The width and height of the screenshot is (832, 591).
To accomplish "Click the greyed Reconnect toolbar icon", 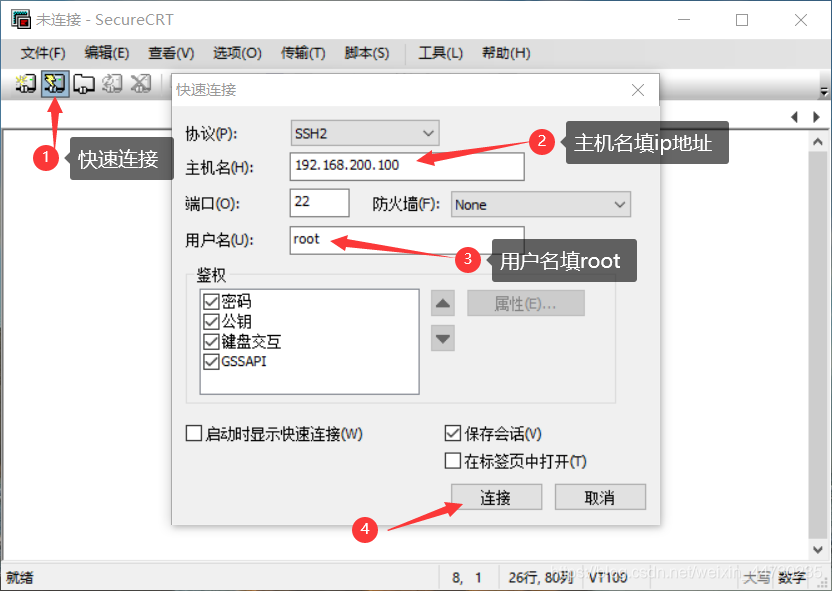I will coord(112,83).
